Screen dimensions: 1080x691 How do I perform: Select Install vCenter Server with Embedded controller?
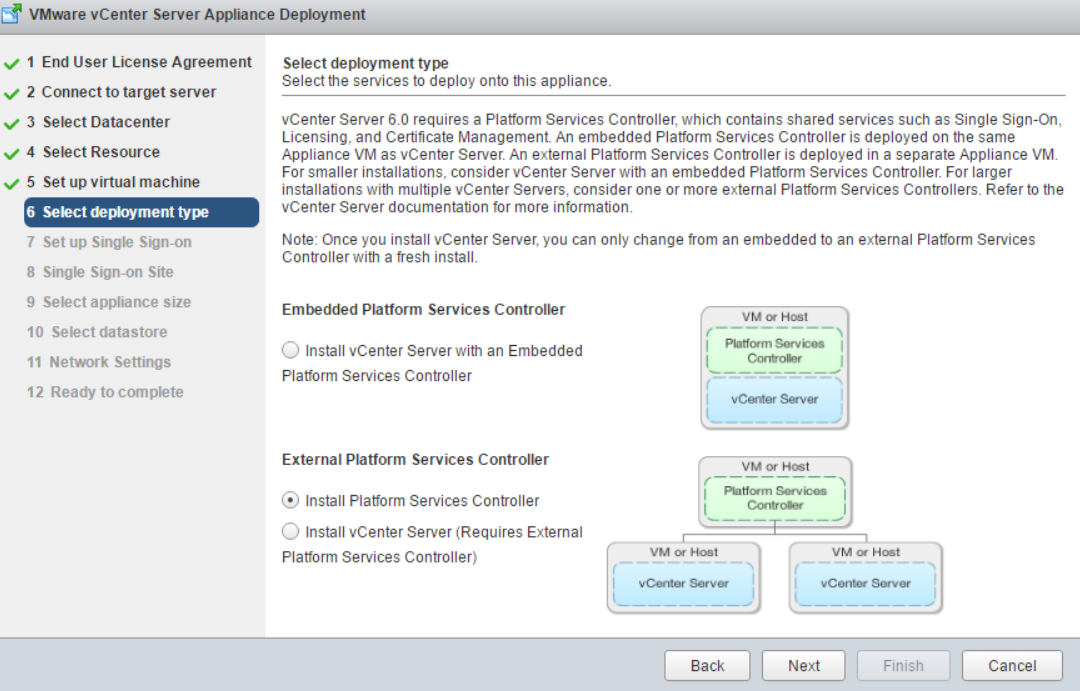(290, 351)
